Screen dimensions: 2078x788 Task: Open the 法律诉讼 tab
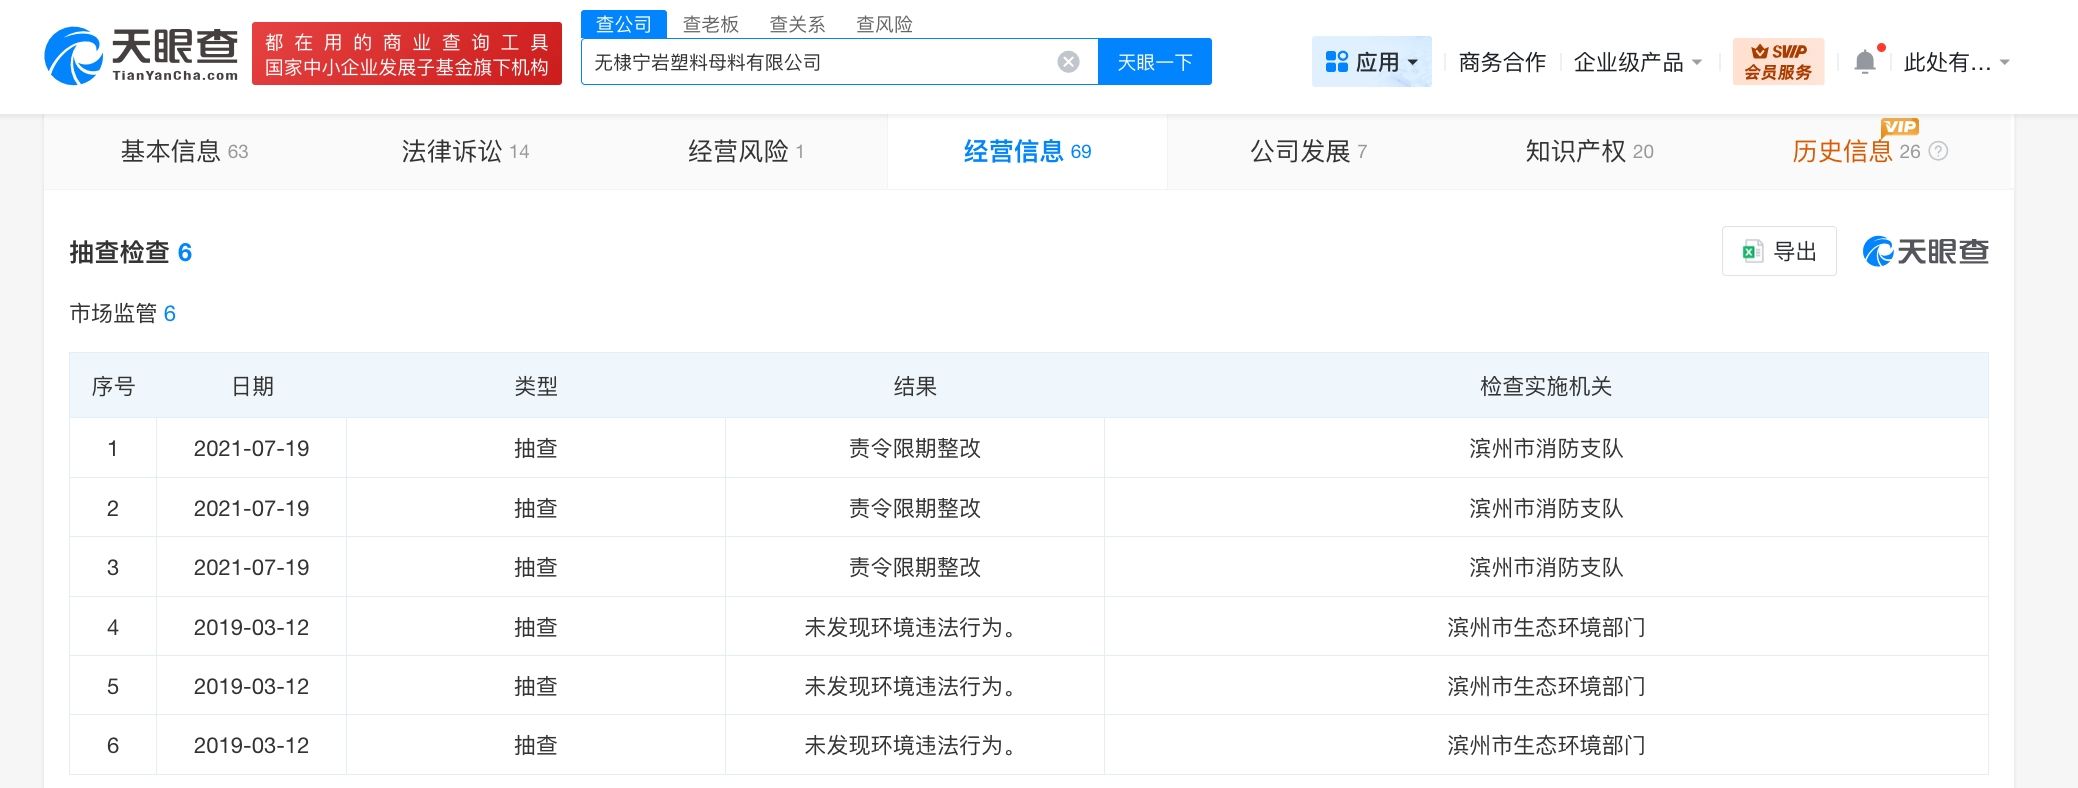tap(465, 152)
